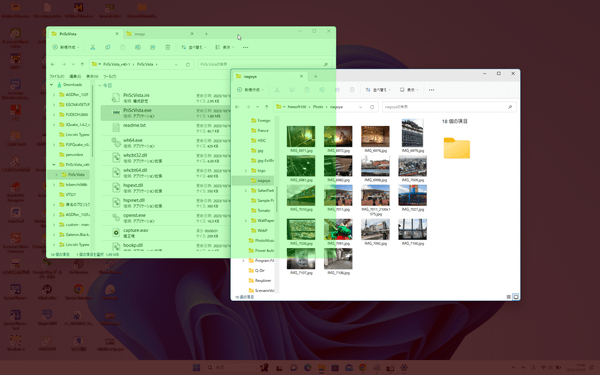Collapse the PriScVista_v40 tree node
This screenshot has height=375, width=600.
click(x=54, y=165)
